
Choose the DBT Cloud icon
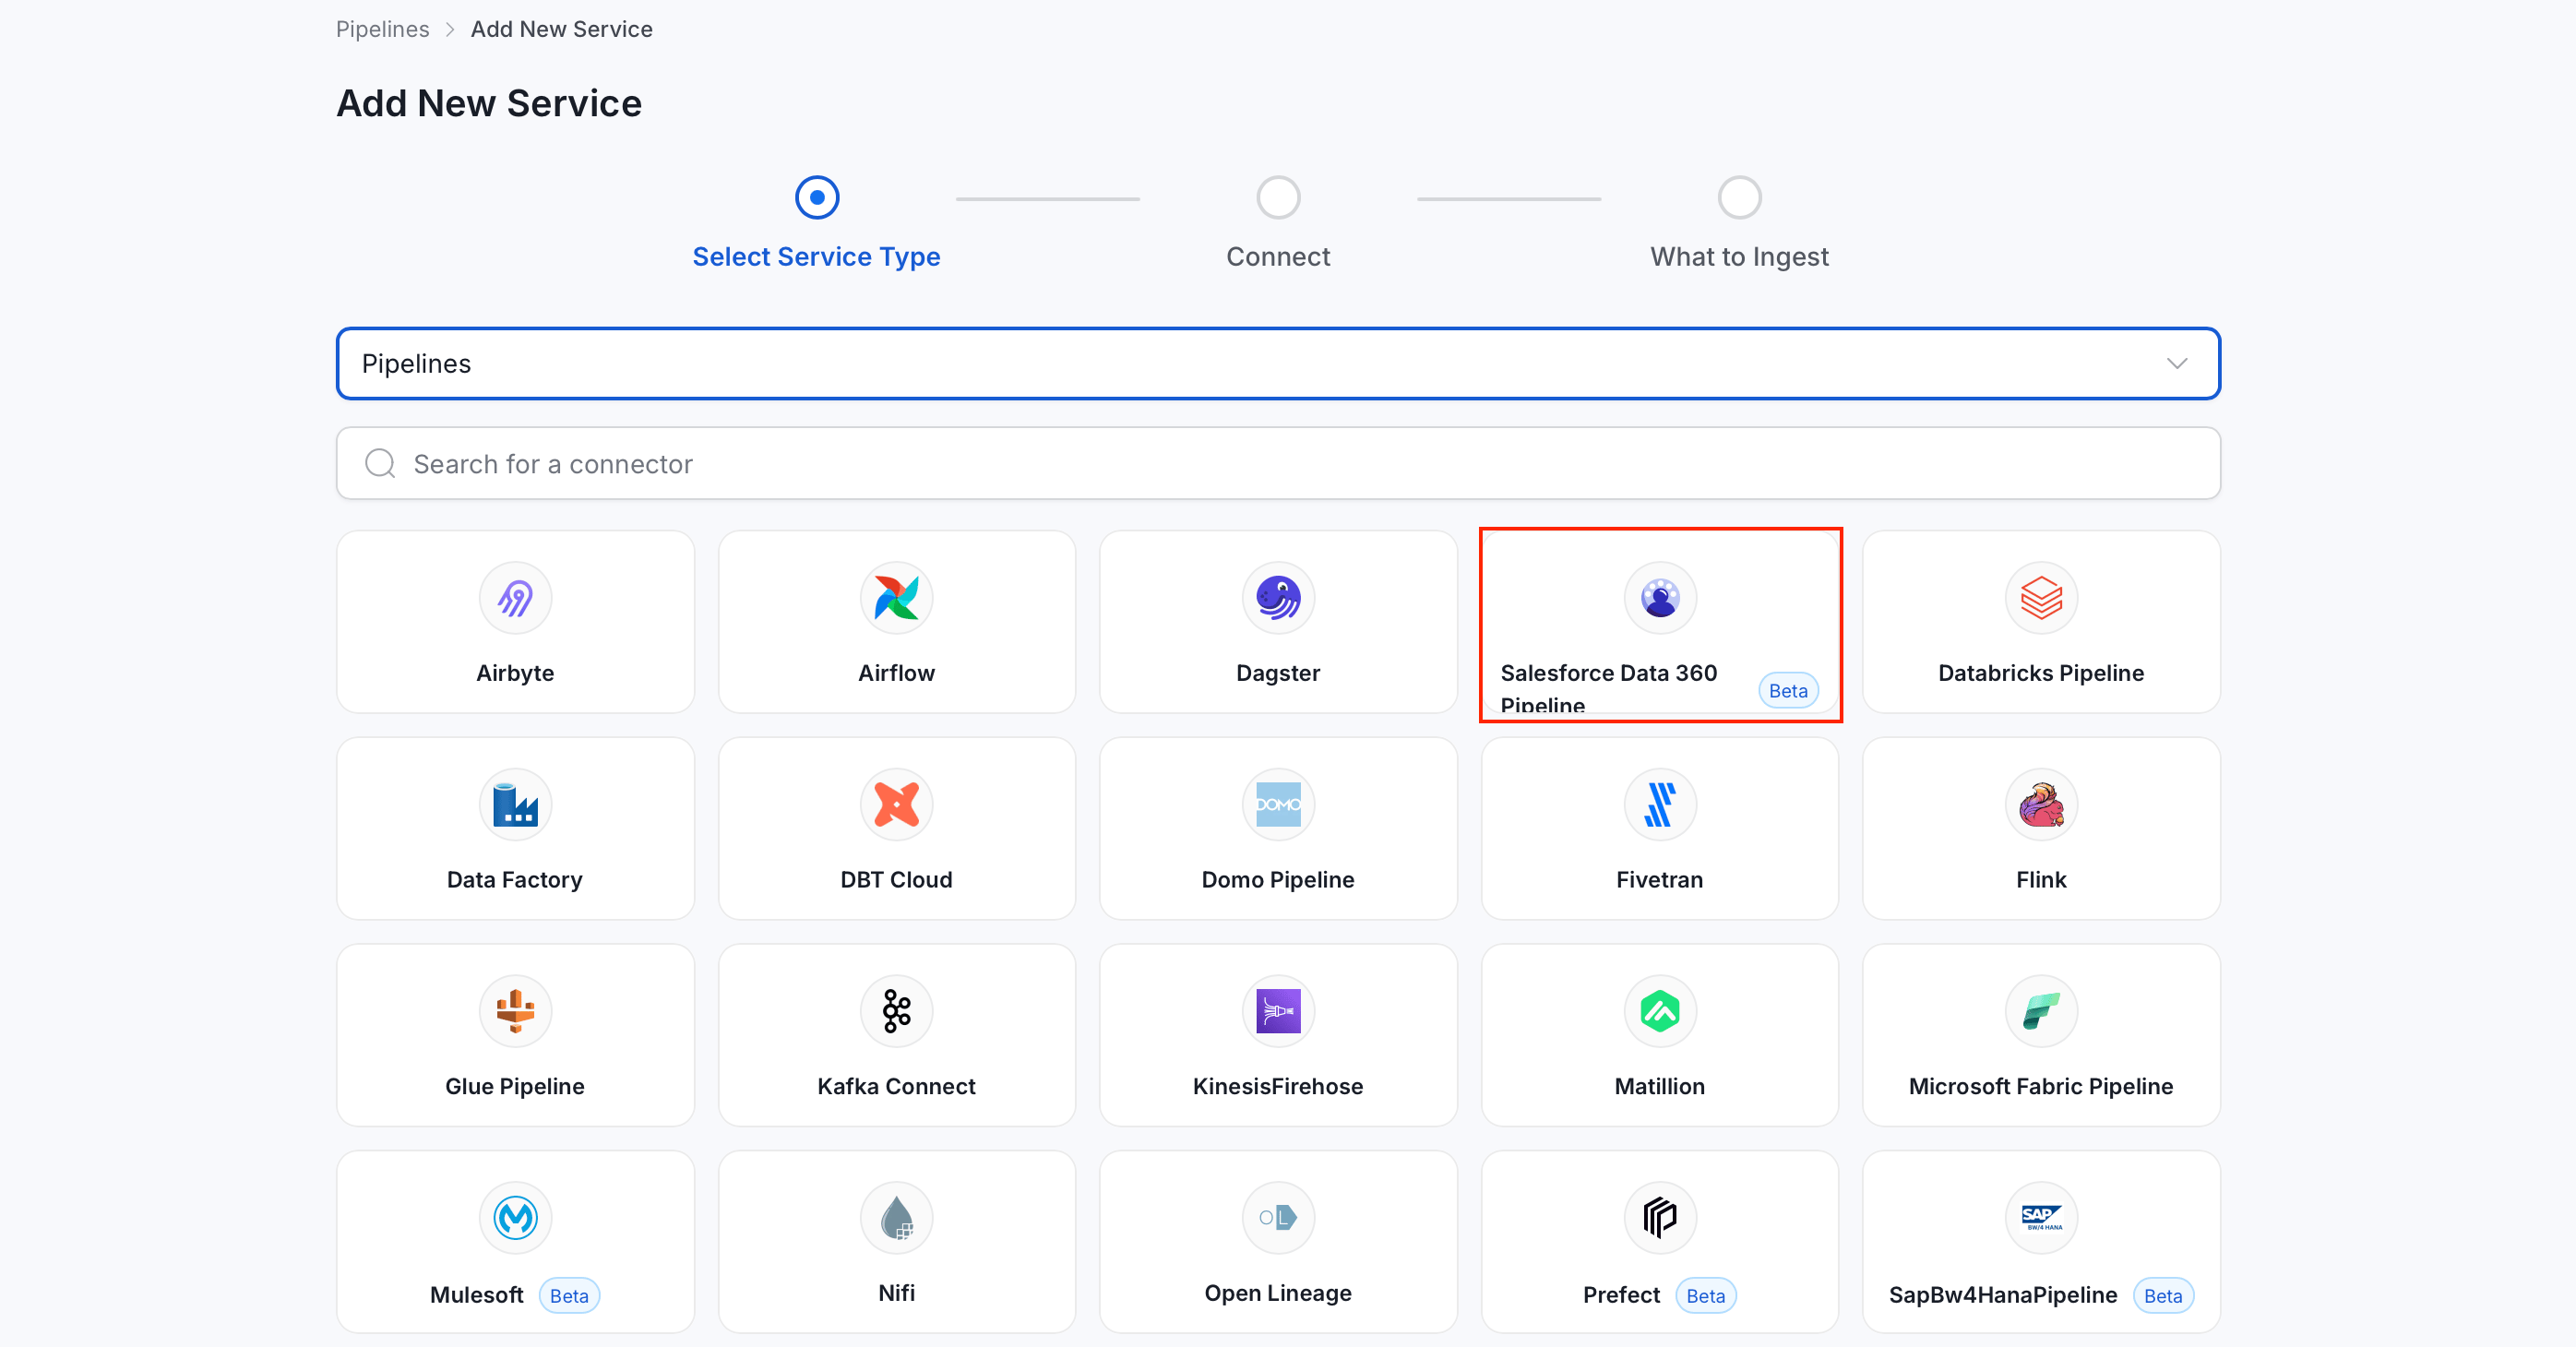click(897, 805)
